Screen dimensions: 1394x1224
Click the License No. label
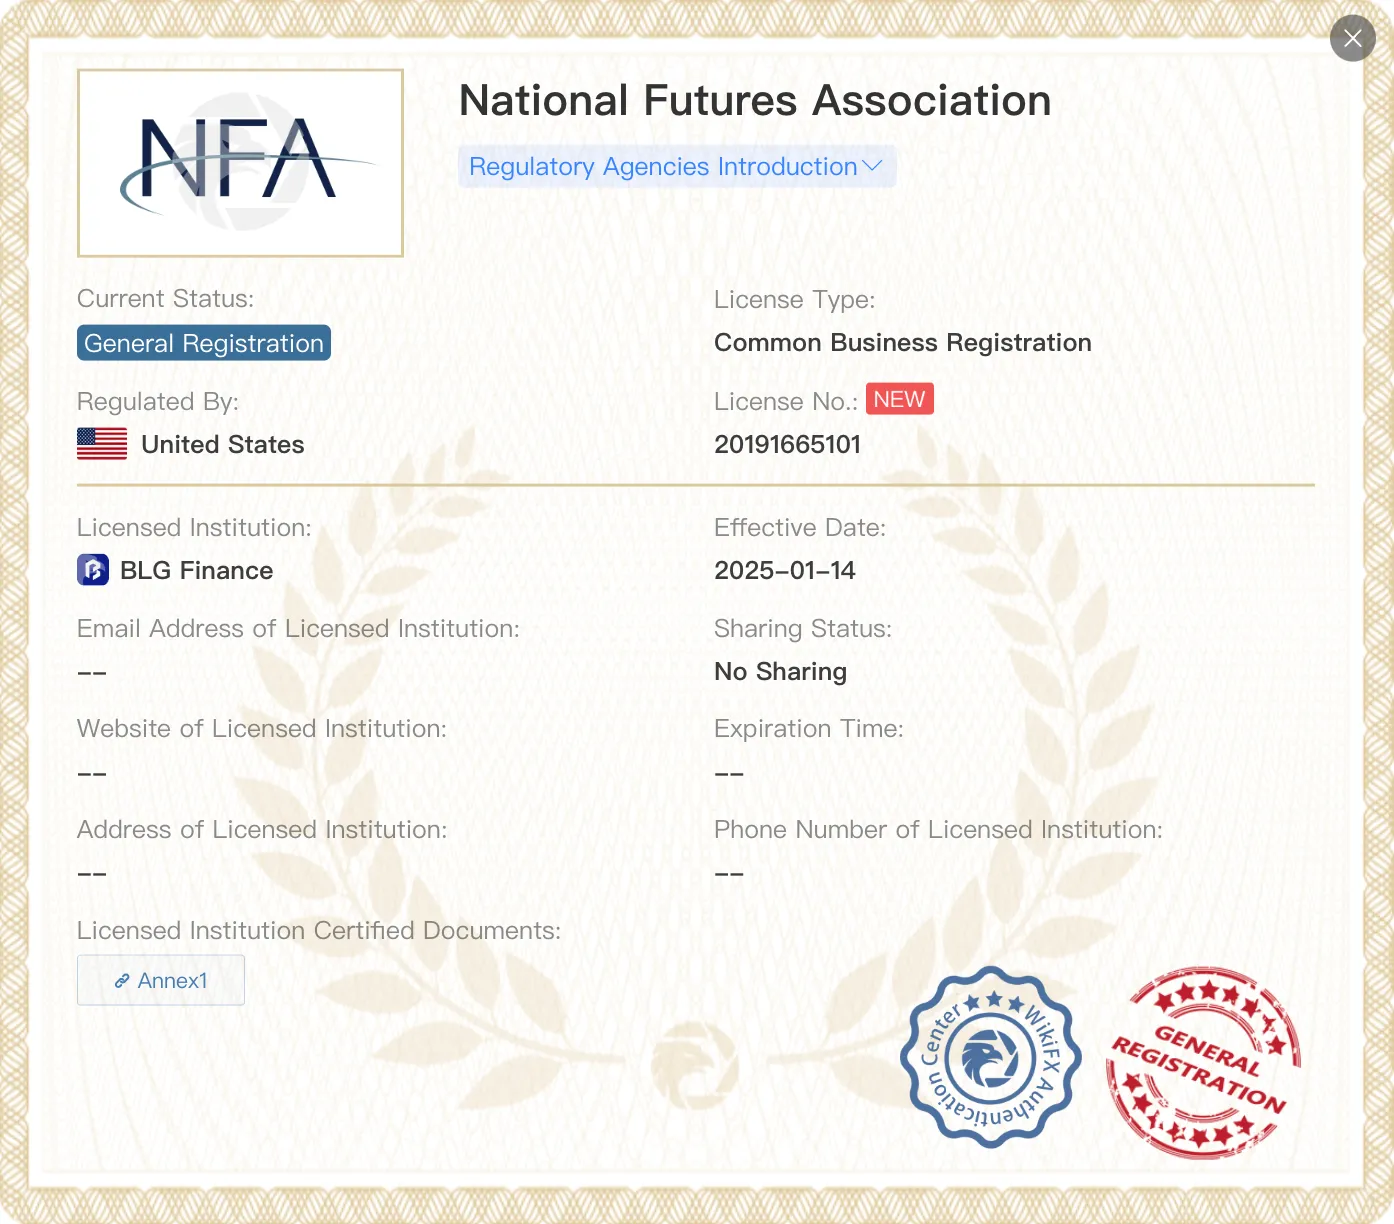(786, 402)
